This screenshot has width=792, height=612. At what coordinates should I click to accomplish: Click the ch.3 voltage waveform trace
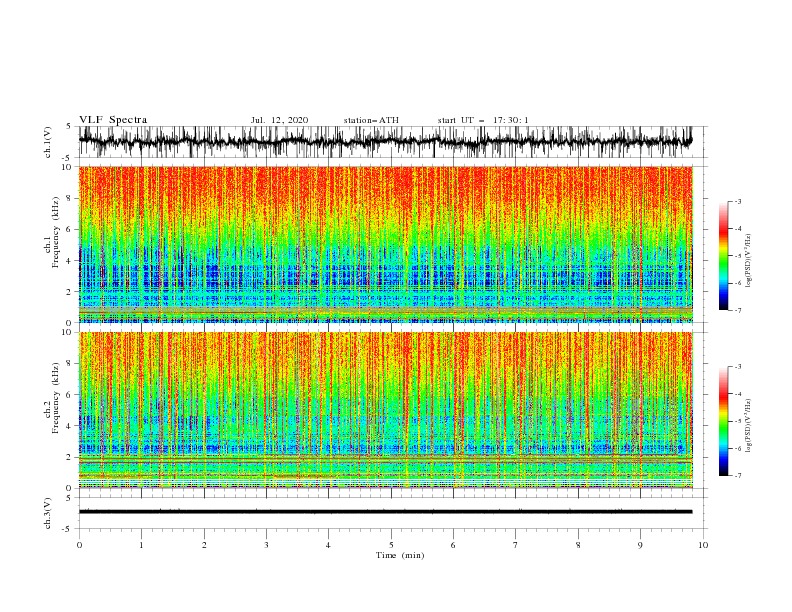pos(385,512)
